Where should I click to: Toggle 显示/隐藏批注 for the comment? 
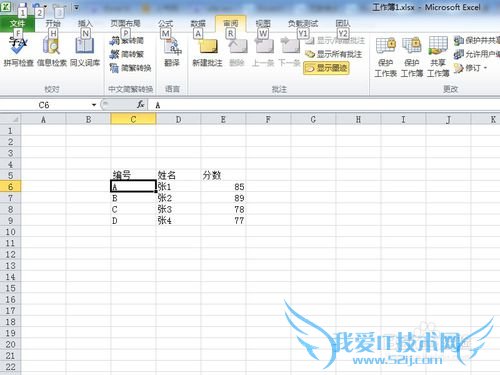click(x=335, y=41)
